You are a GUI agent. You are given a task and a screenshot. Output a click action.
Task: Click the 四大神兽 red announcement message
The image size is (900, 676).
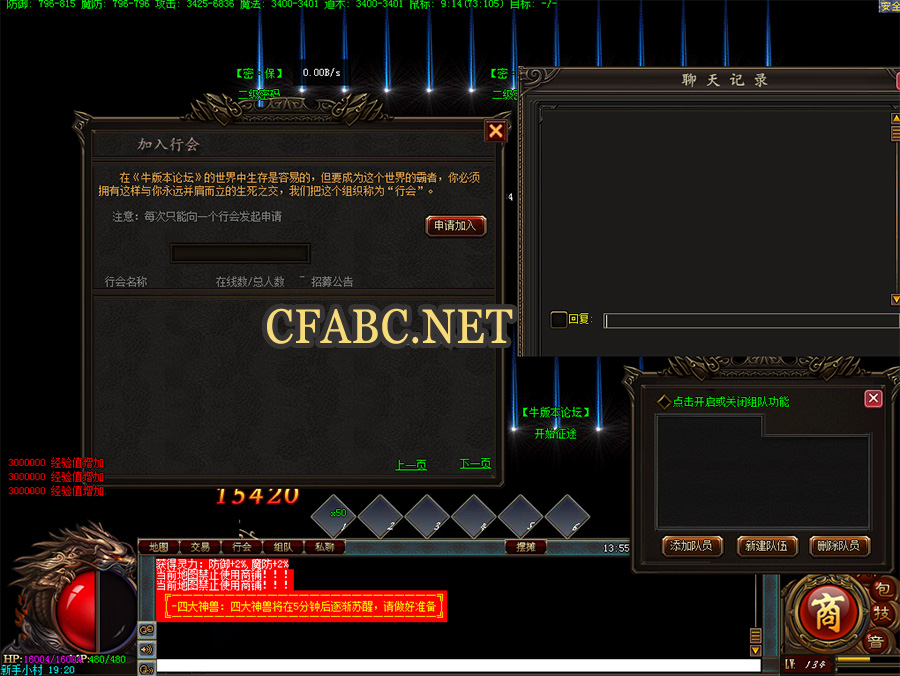click(x=303, y=607)
